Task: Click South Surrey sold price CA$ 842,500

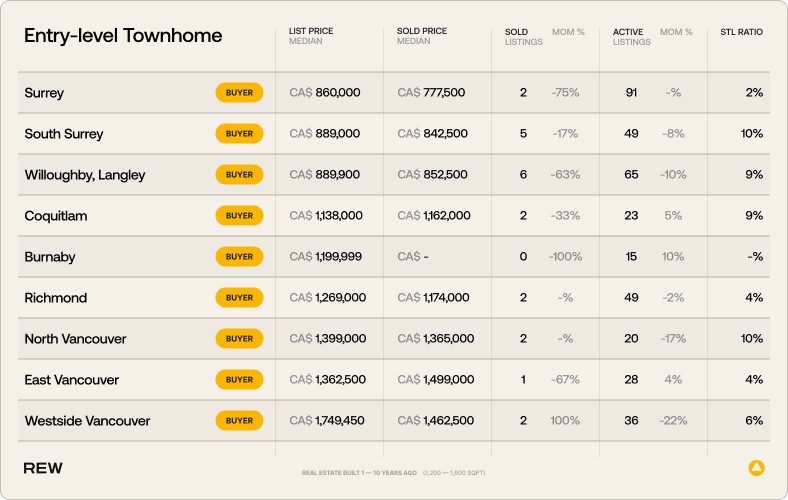Action: coord(432,134)
